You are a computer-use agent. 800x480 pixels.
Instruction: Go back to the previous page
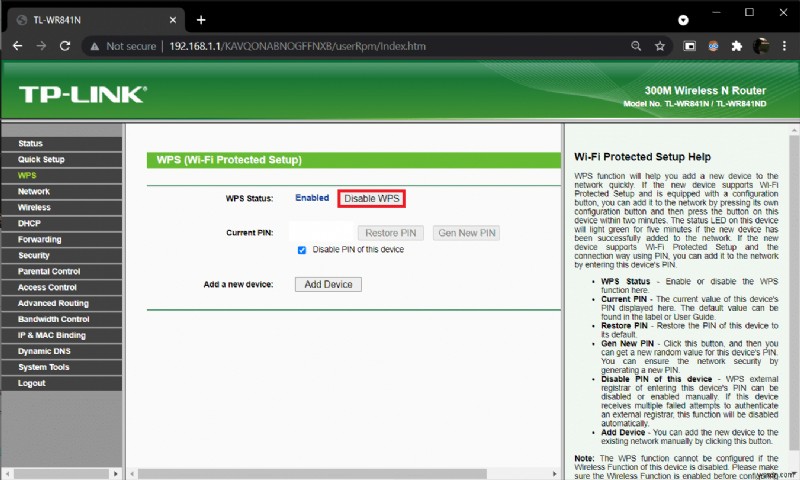coord(17,46)
